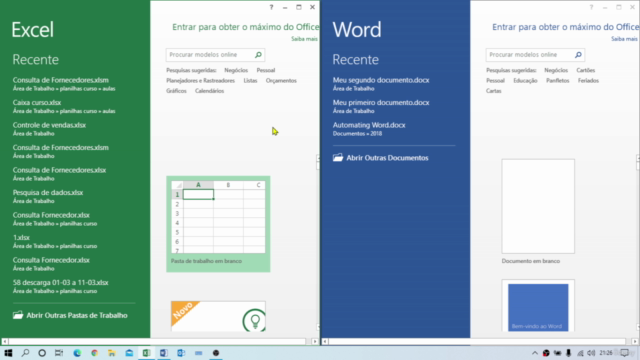Select Negócios suggested search in Word
The image size is (640, 360).
coord(556,70)
